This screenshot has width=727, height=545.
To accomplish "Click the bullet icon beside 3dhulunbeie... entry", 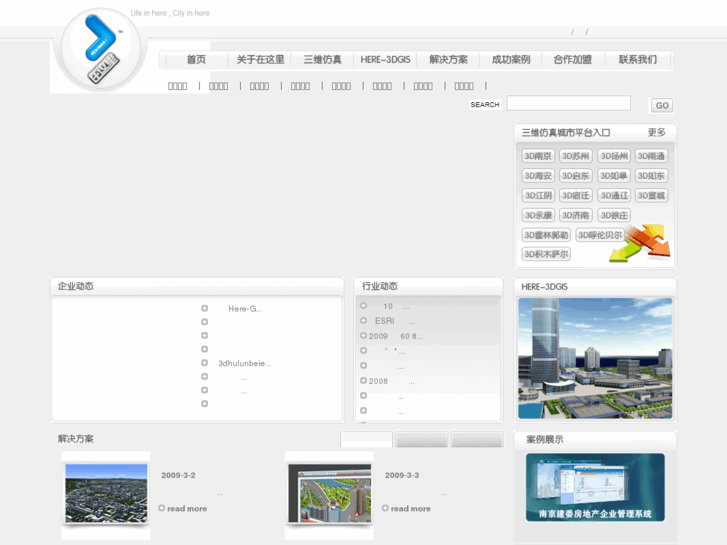I will (204, 363).
